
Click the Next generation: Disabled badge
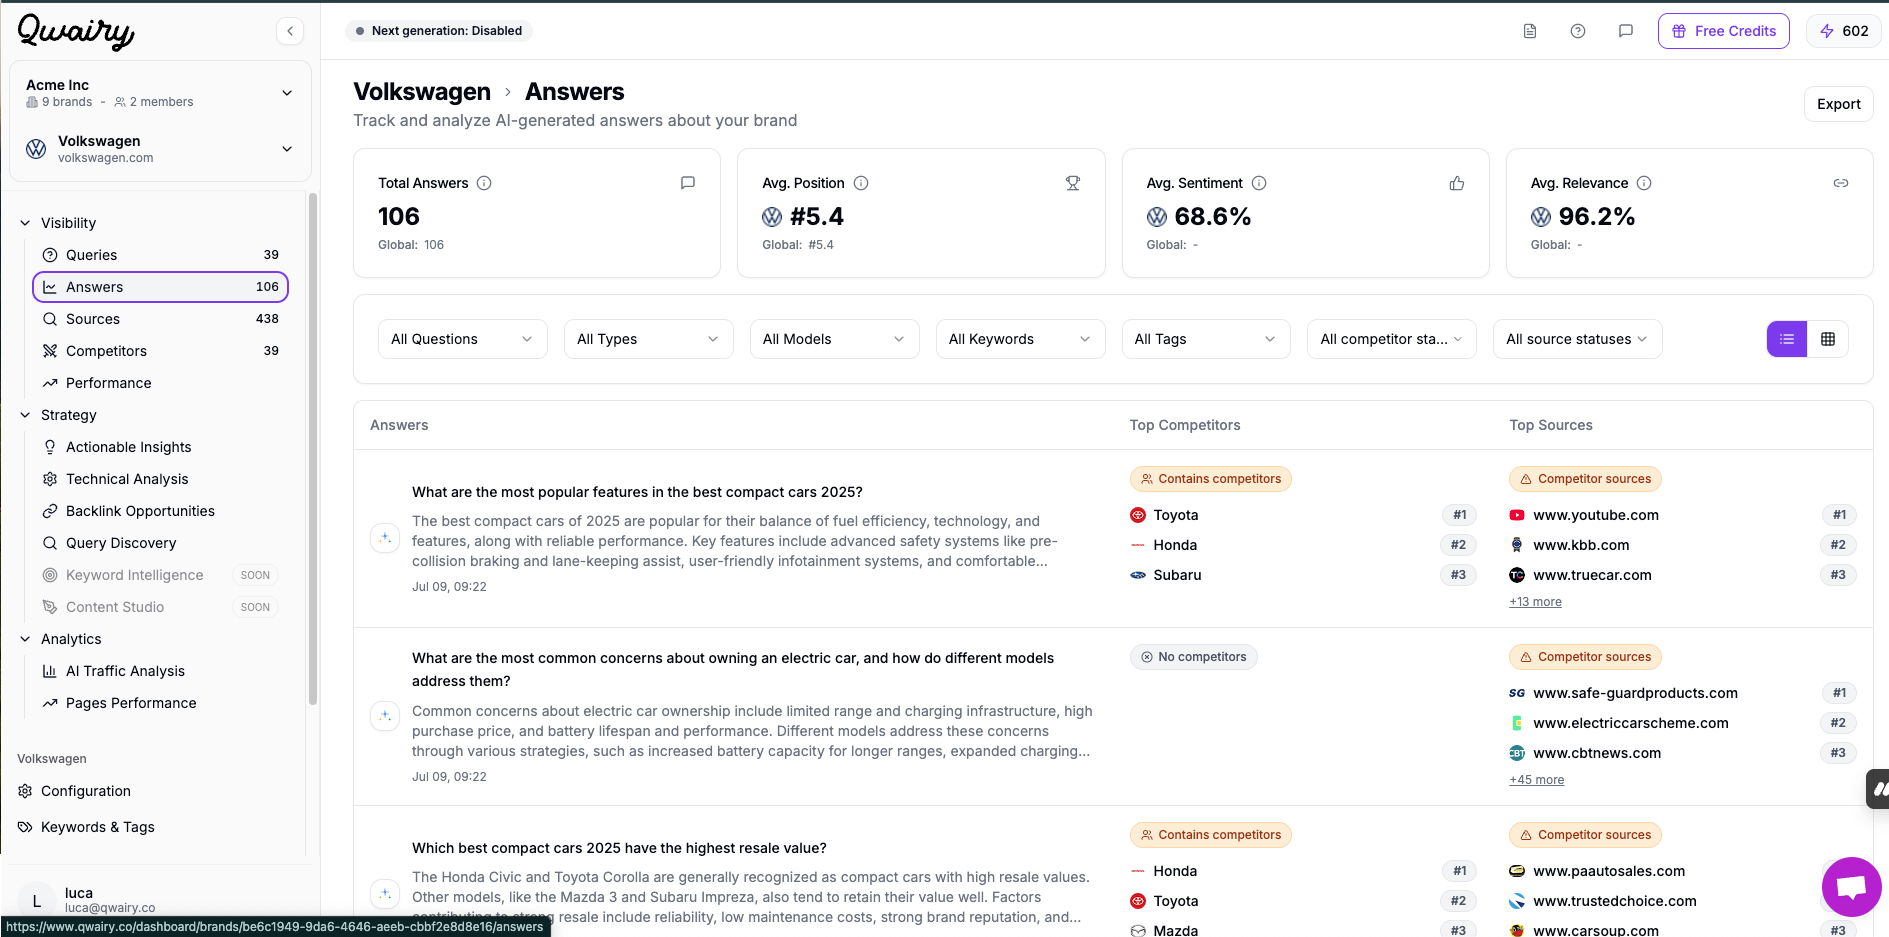(439, 31)
